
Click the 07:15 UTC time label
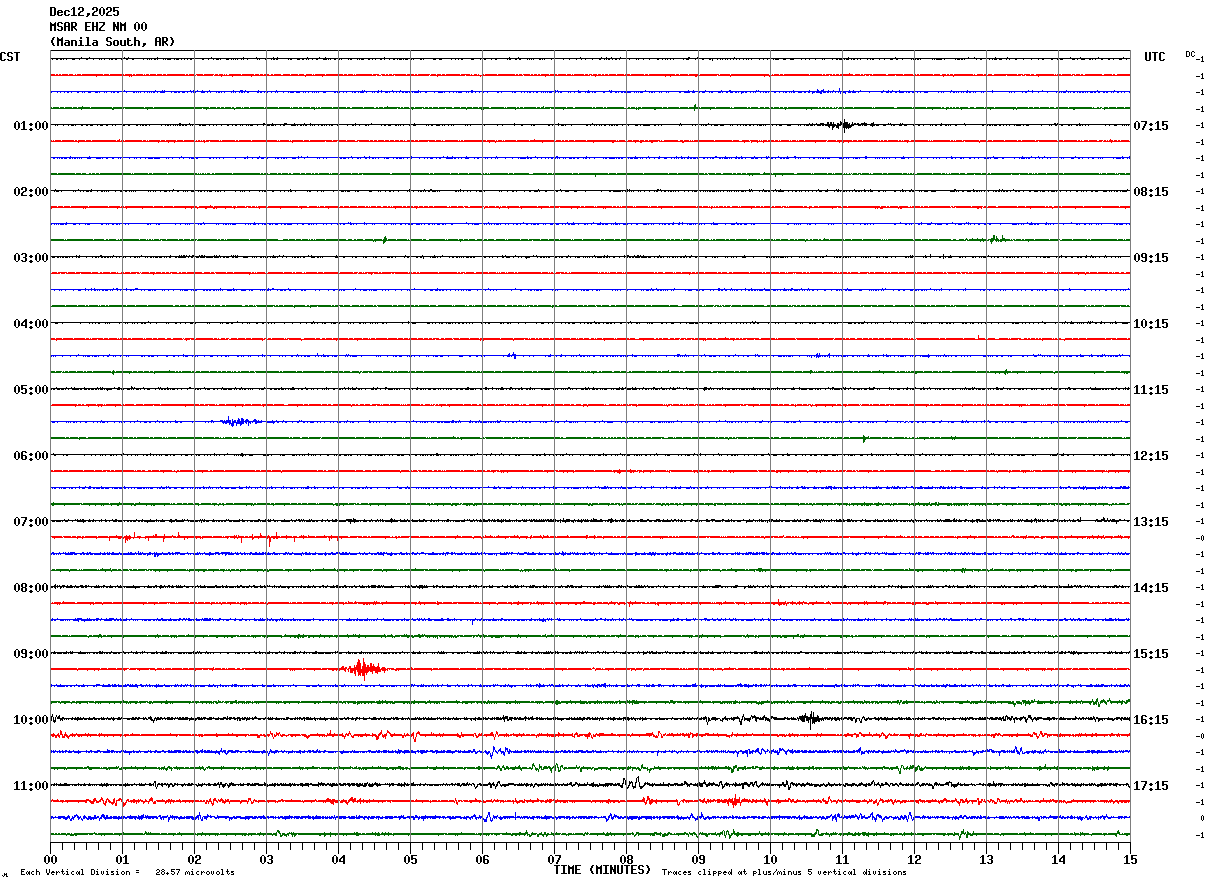1151,126
